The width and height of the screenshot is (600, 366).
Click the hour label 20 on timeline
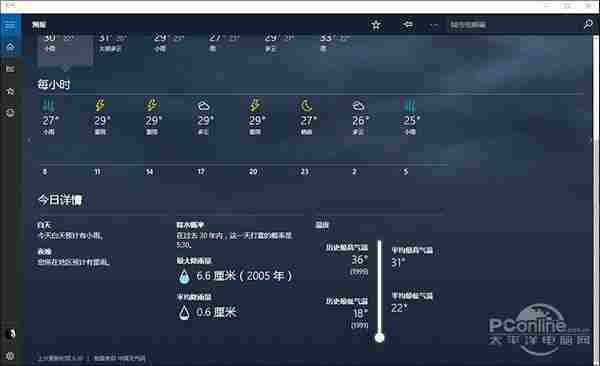pos(253,172)
